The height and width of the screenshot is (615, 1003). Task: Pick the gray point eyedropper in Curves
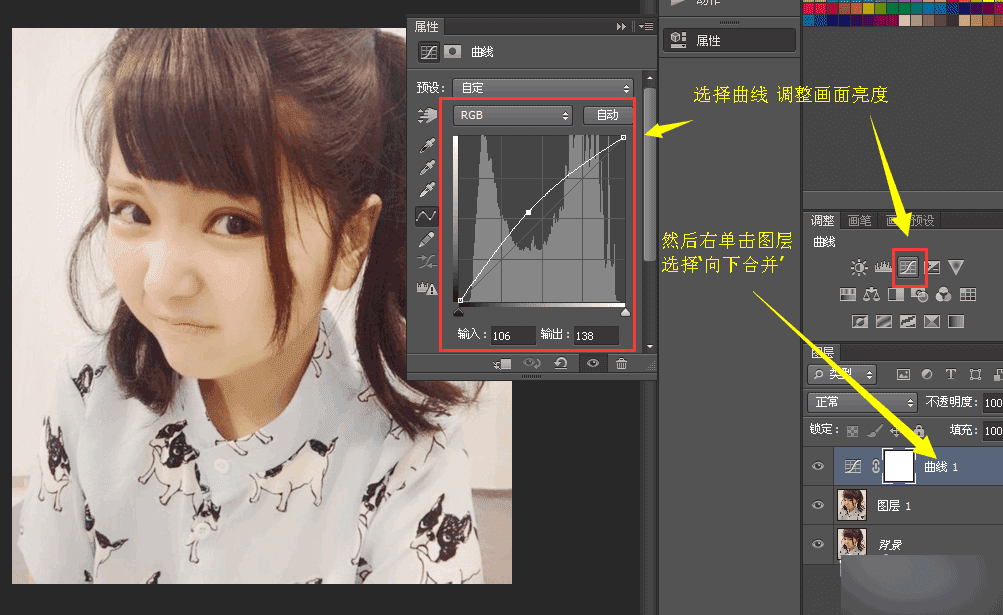pyautogui.click(x=427, y=168)
